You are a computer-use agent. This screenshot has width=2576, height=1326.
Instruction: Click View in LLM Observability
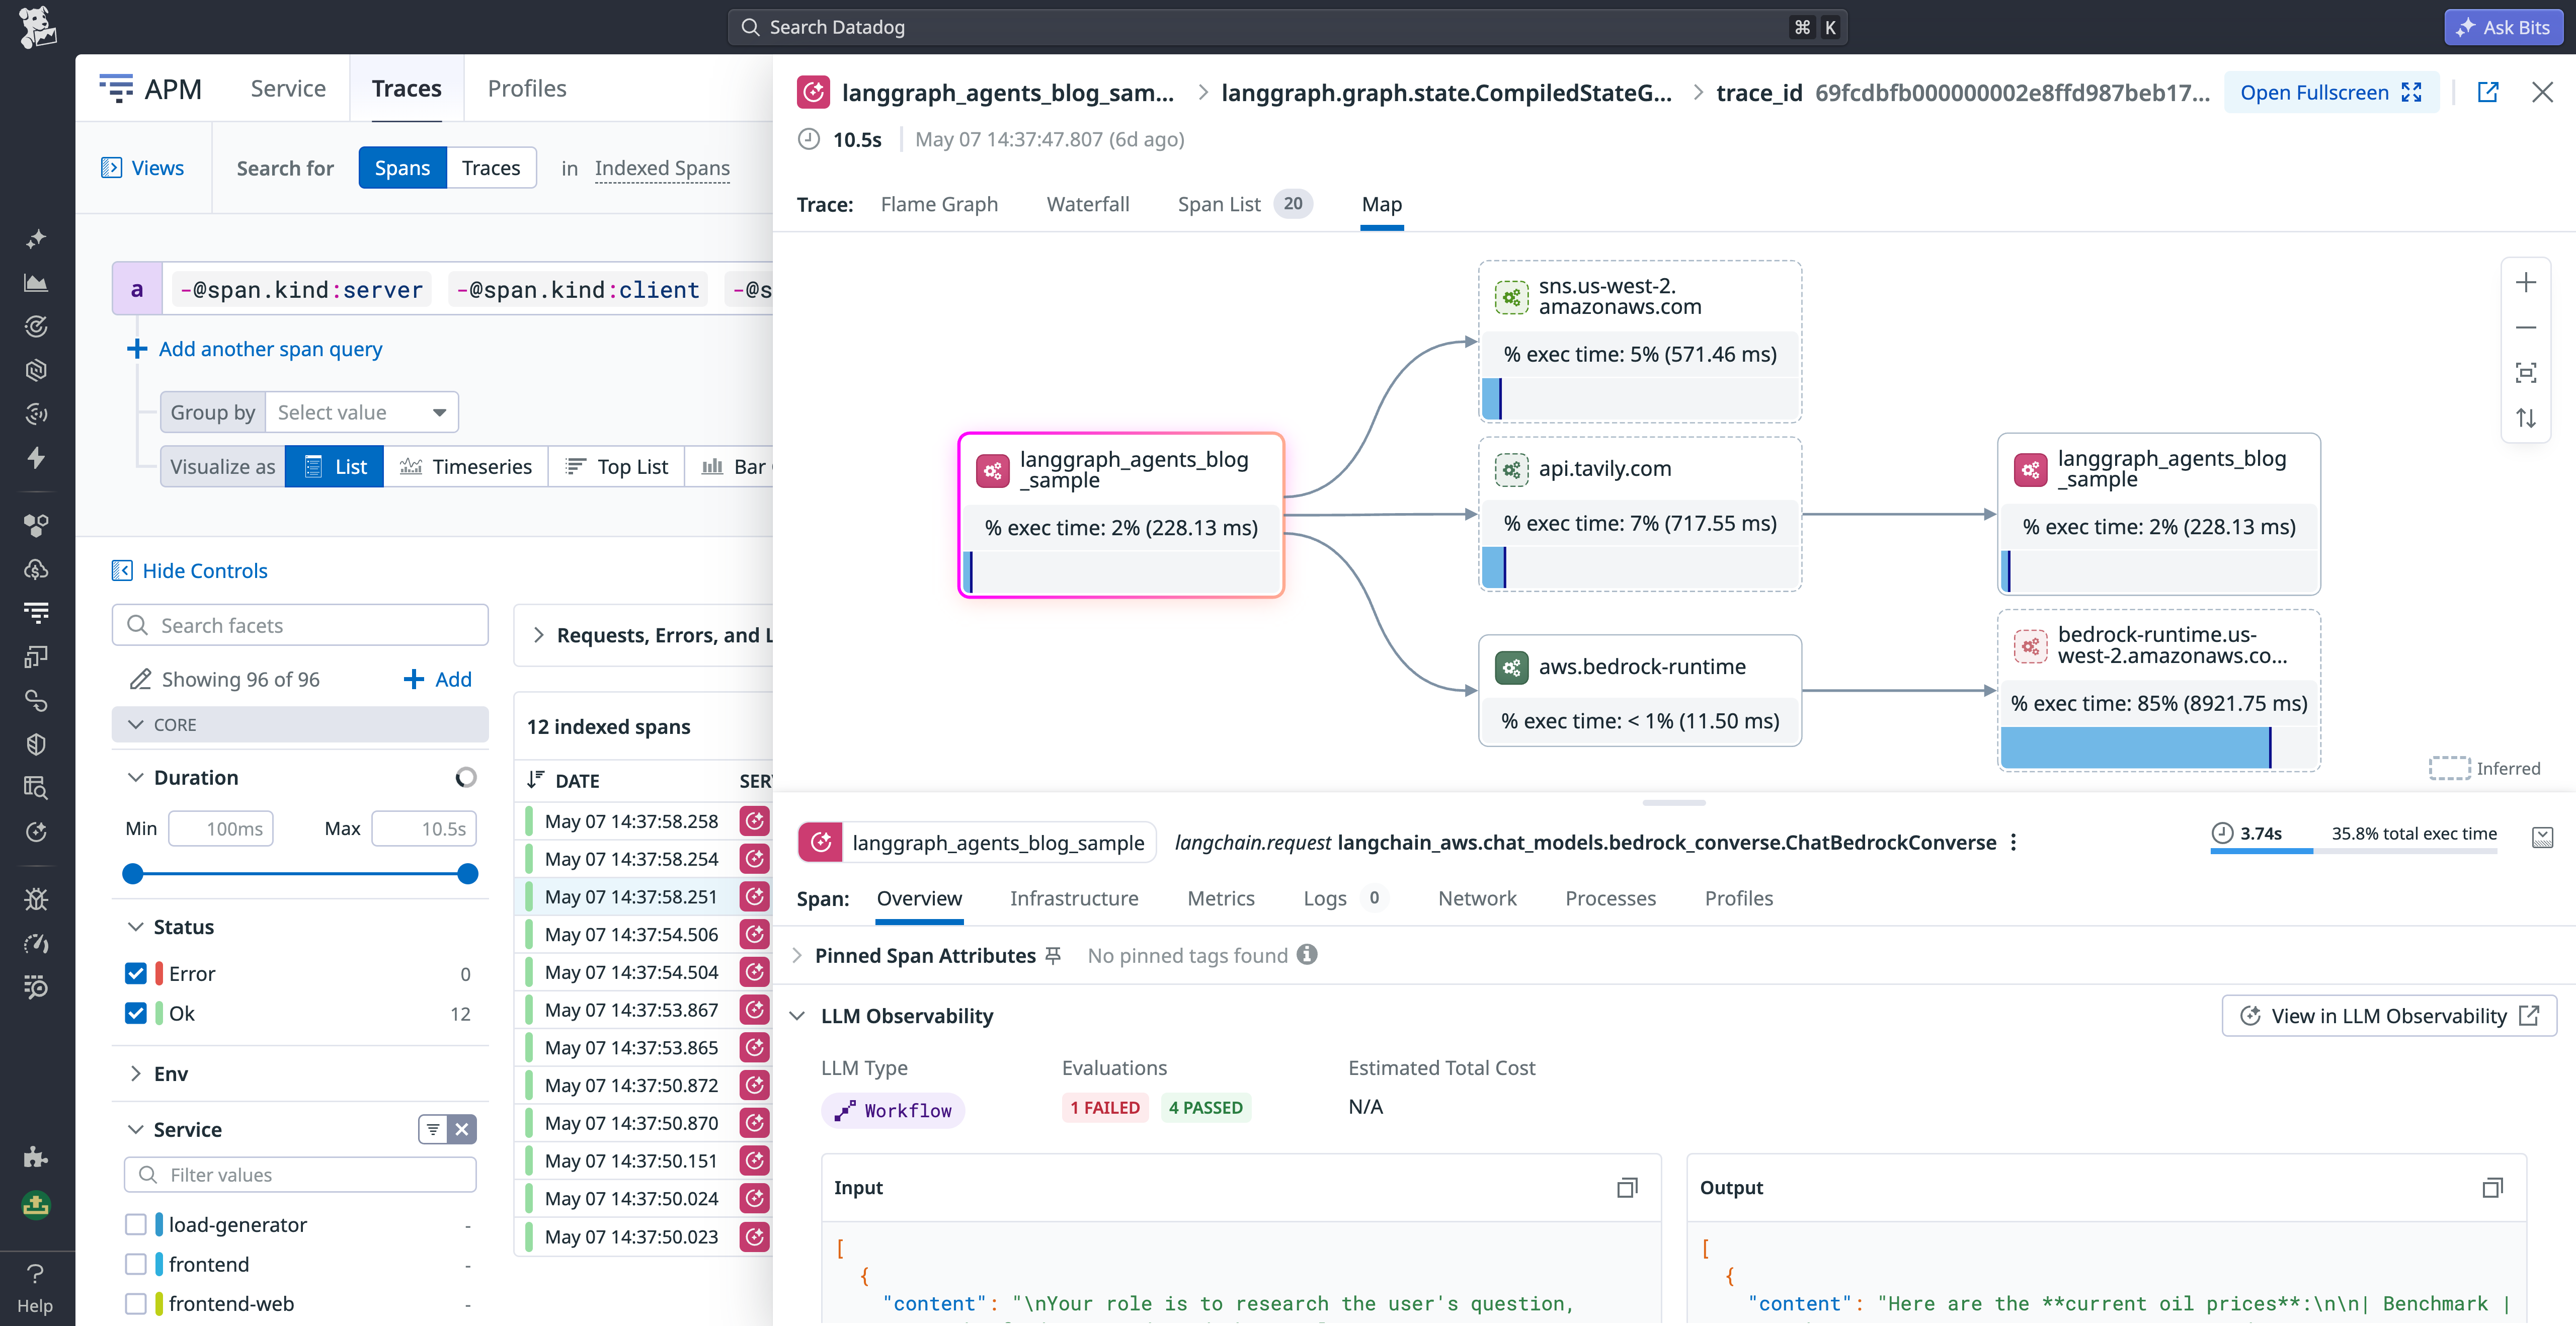point(2389,1016)
